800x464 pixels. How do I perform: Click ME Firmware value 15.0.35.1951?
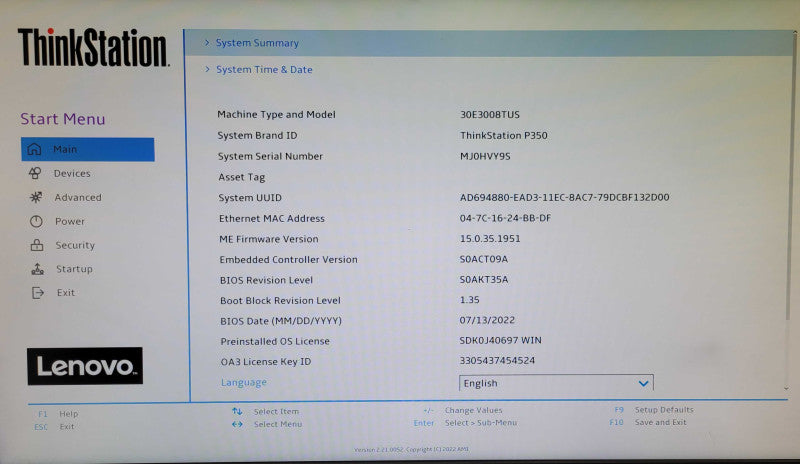pyautogui.click(x=490, y=238)
